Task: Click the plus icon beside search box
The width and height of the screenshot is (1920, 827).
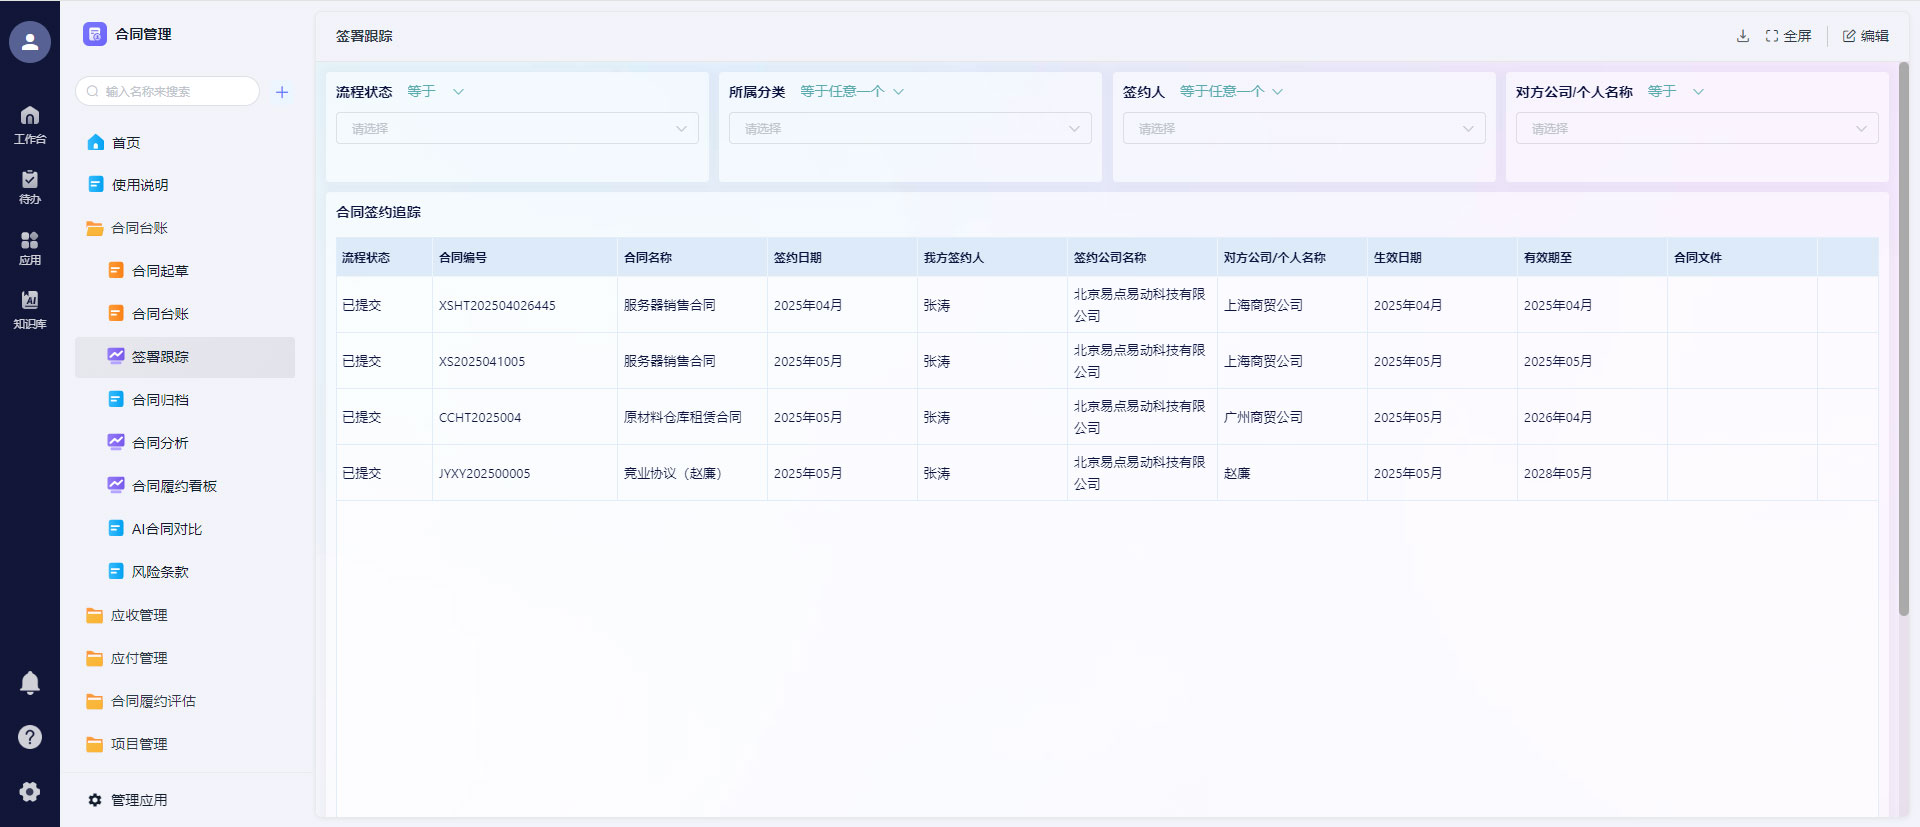Action: pyautogui.click(x=282, y=92)
